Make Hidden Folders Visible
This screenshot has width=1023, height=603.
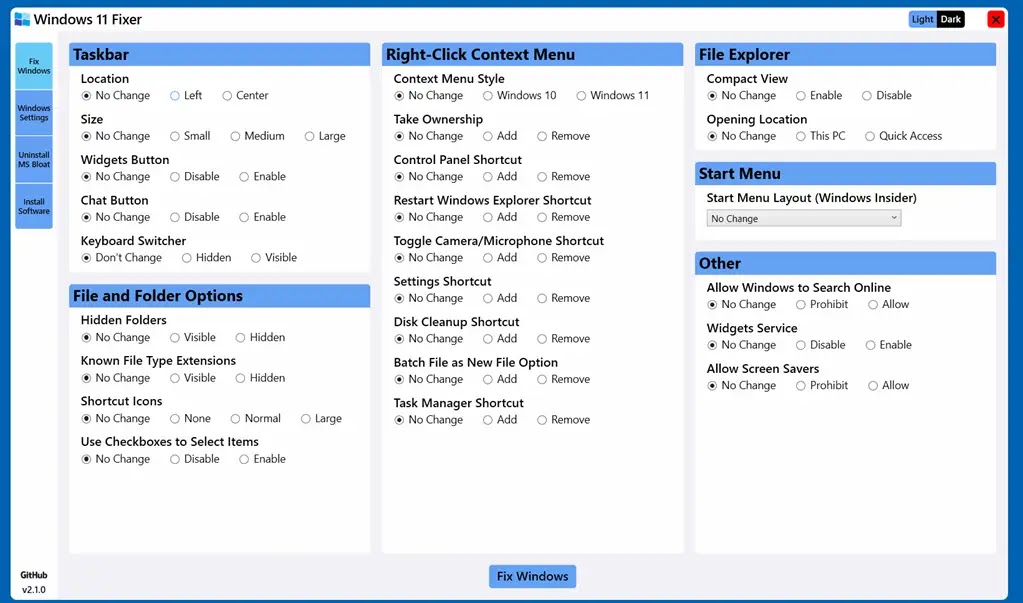point(192,337)
